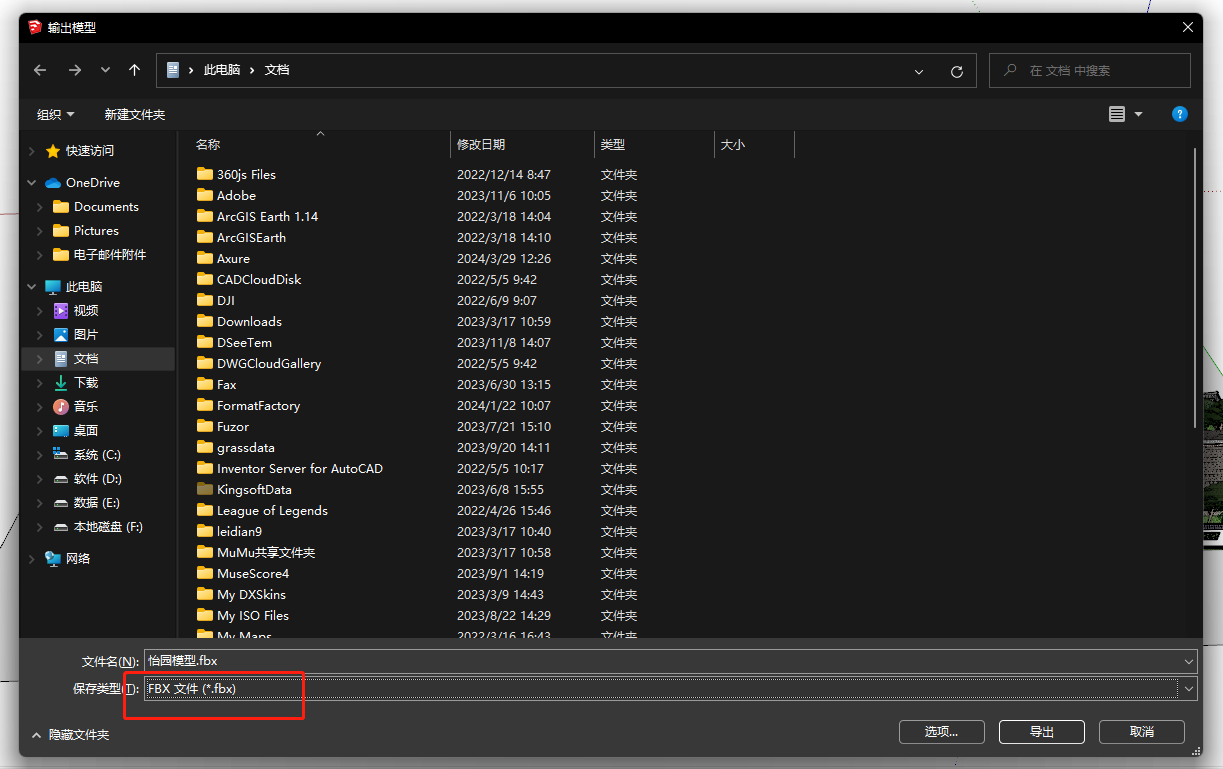Select the 视频 folder in sidebar
1223x769 pixels.
pos(85,310)
